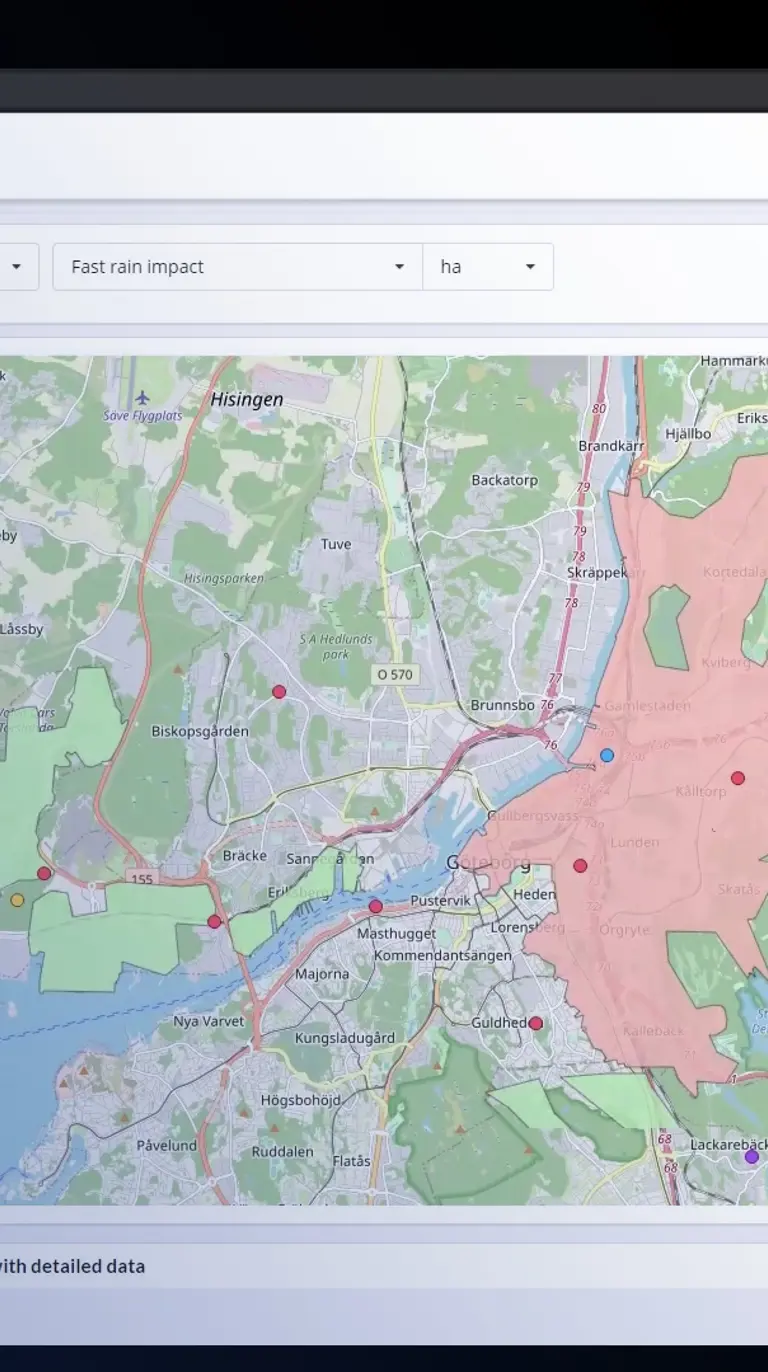
Task: Click the red marker by Pustervik
Action: (x=376, y=907)
